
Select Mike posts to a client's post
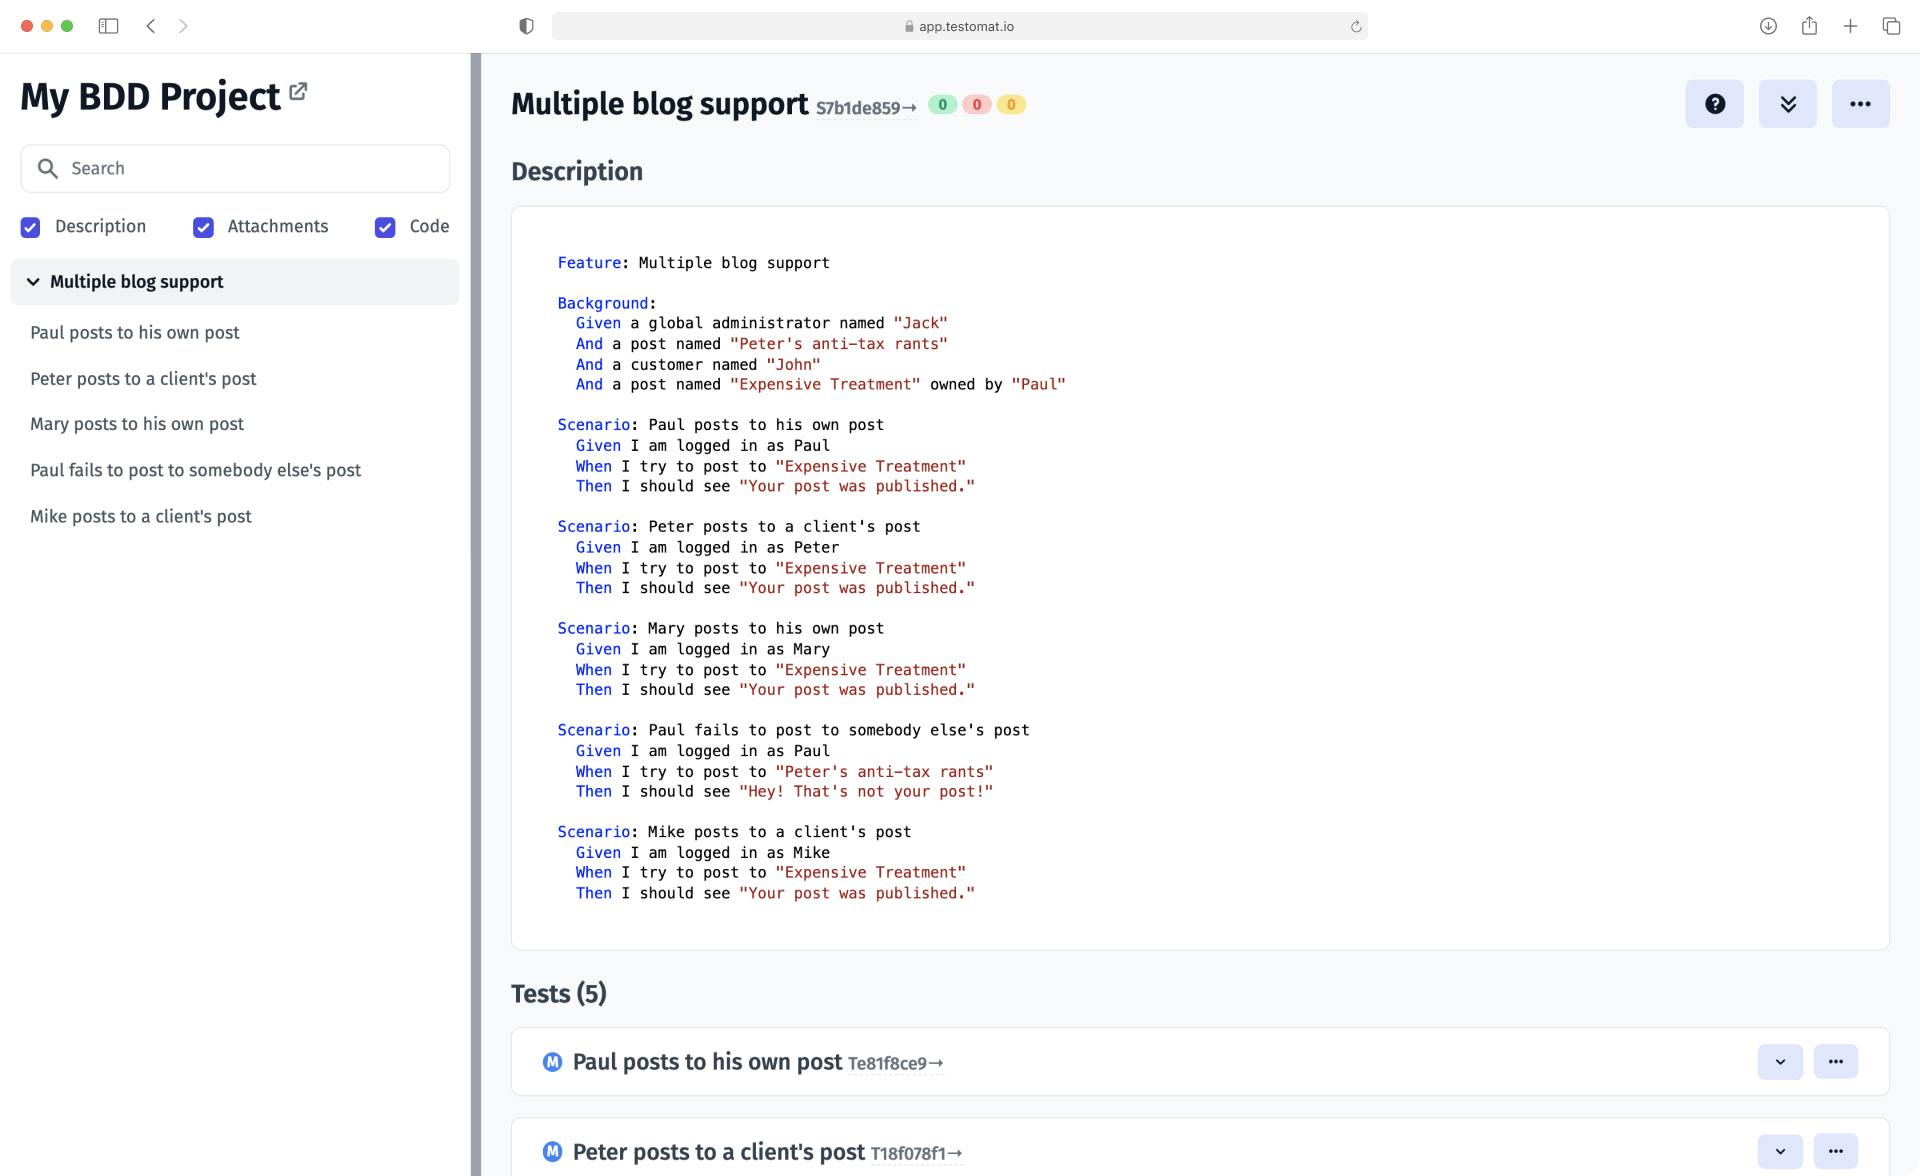coord(141,516)
